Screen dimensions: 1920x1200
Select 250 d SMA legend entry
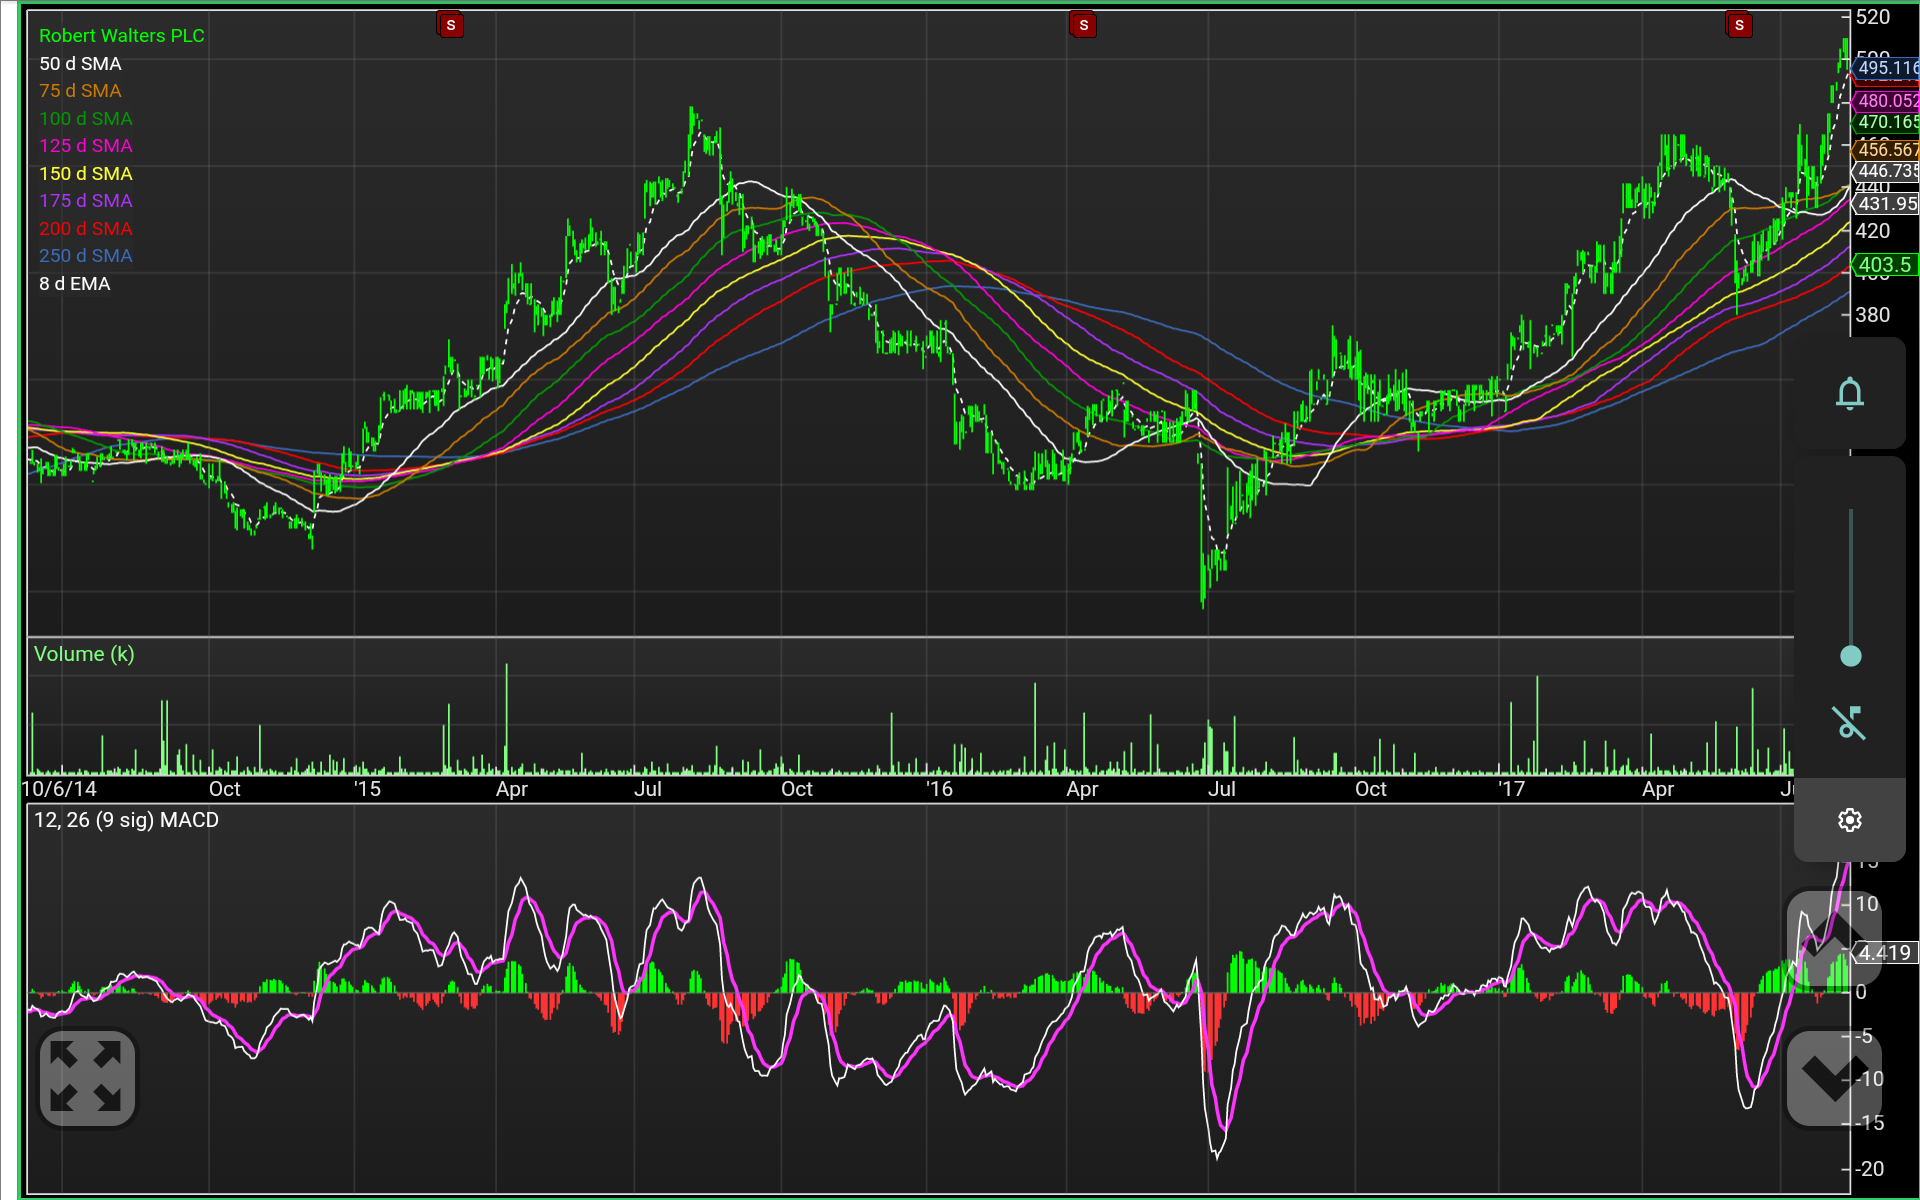click(85, 256)
